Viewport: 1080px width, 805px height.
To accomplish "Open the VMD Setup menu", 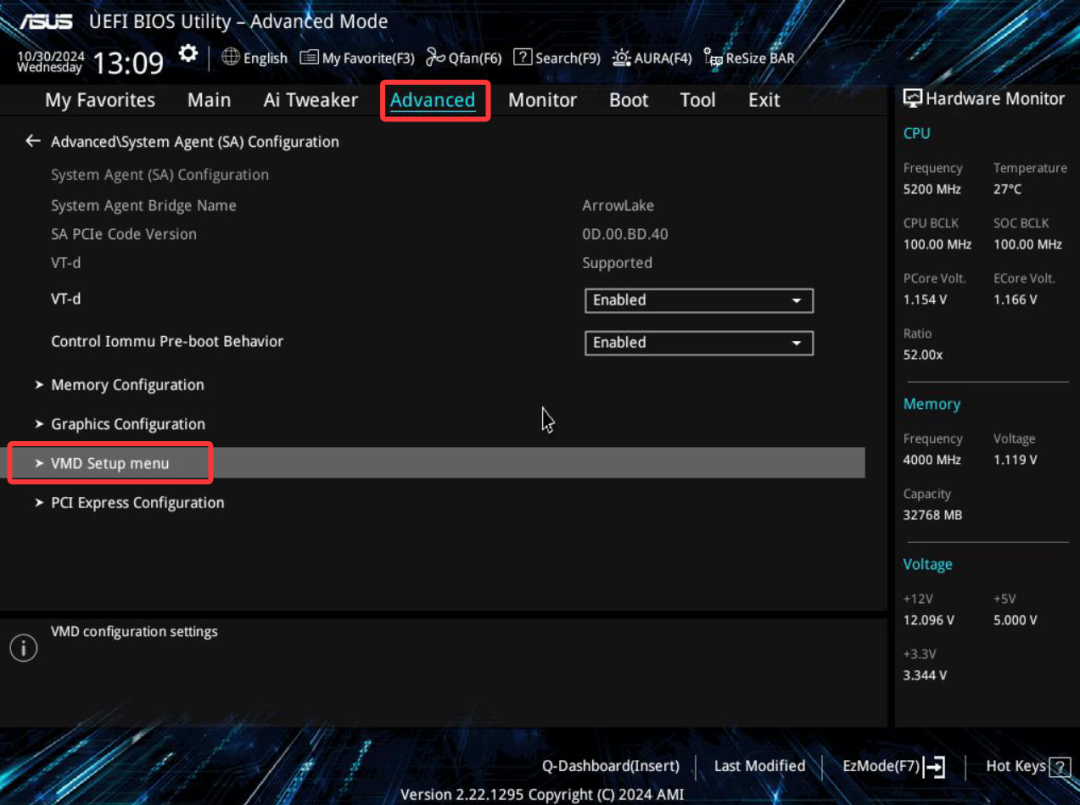I will tap(110, 463).
